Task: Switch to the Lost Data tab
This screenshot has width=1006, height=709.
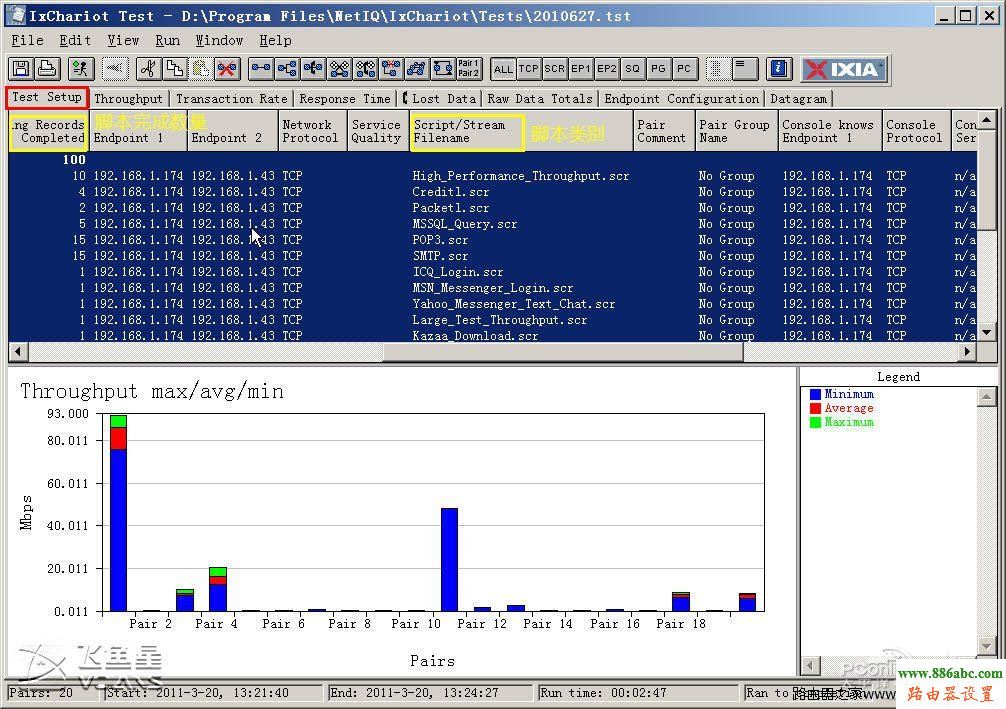Action: [440, 99]
